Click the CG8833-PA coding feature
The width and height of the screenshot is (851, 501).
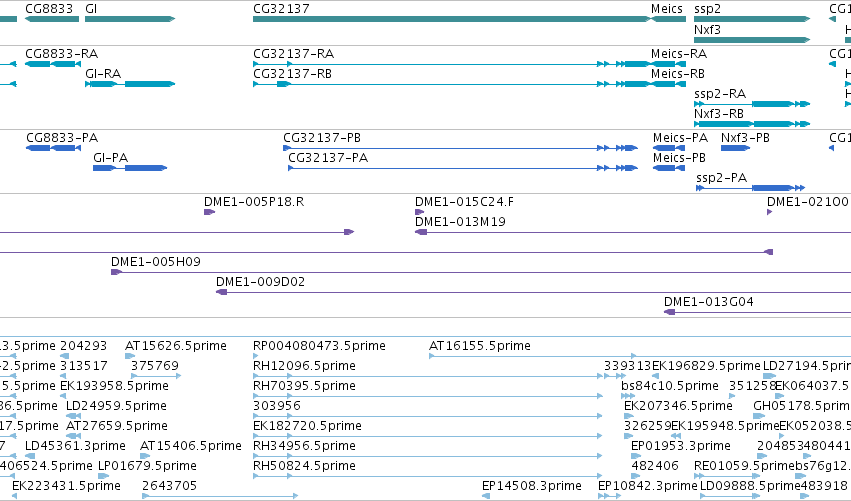pos(53,148)
